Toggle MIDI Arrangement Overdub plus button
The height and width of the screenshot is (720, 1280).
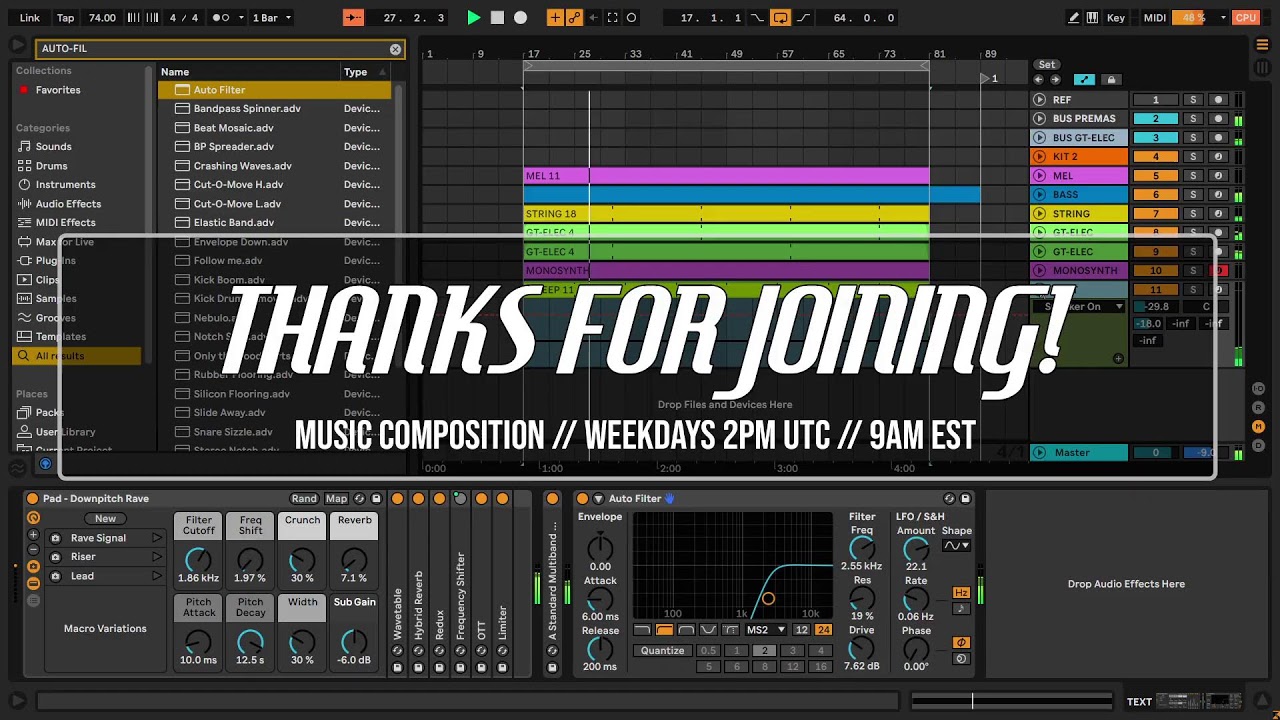555,18
